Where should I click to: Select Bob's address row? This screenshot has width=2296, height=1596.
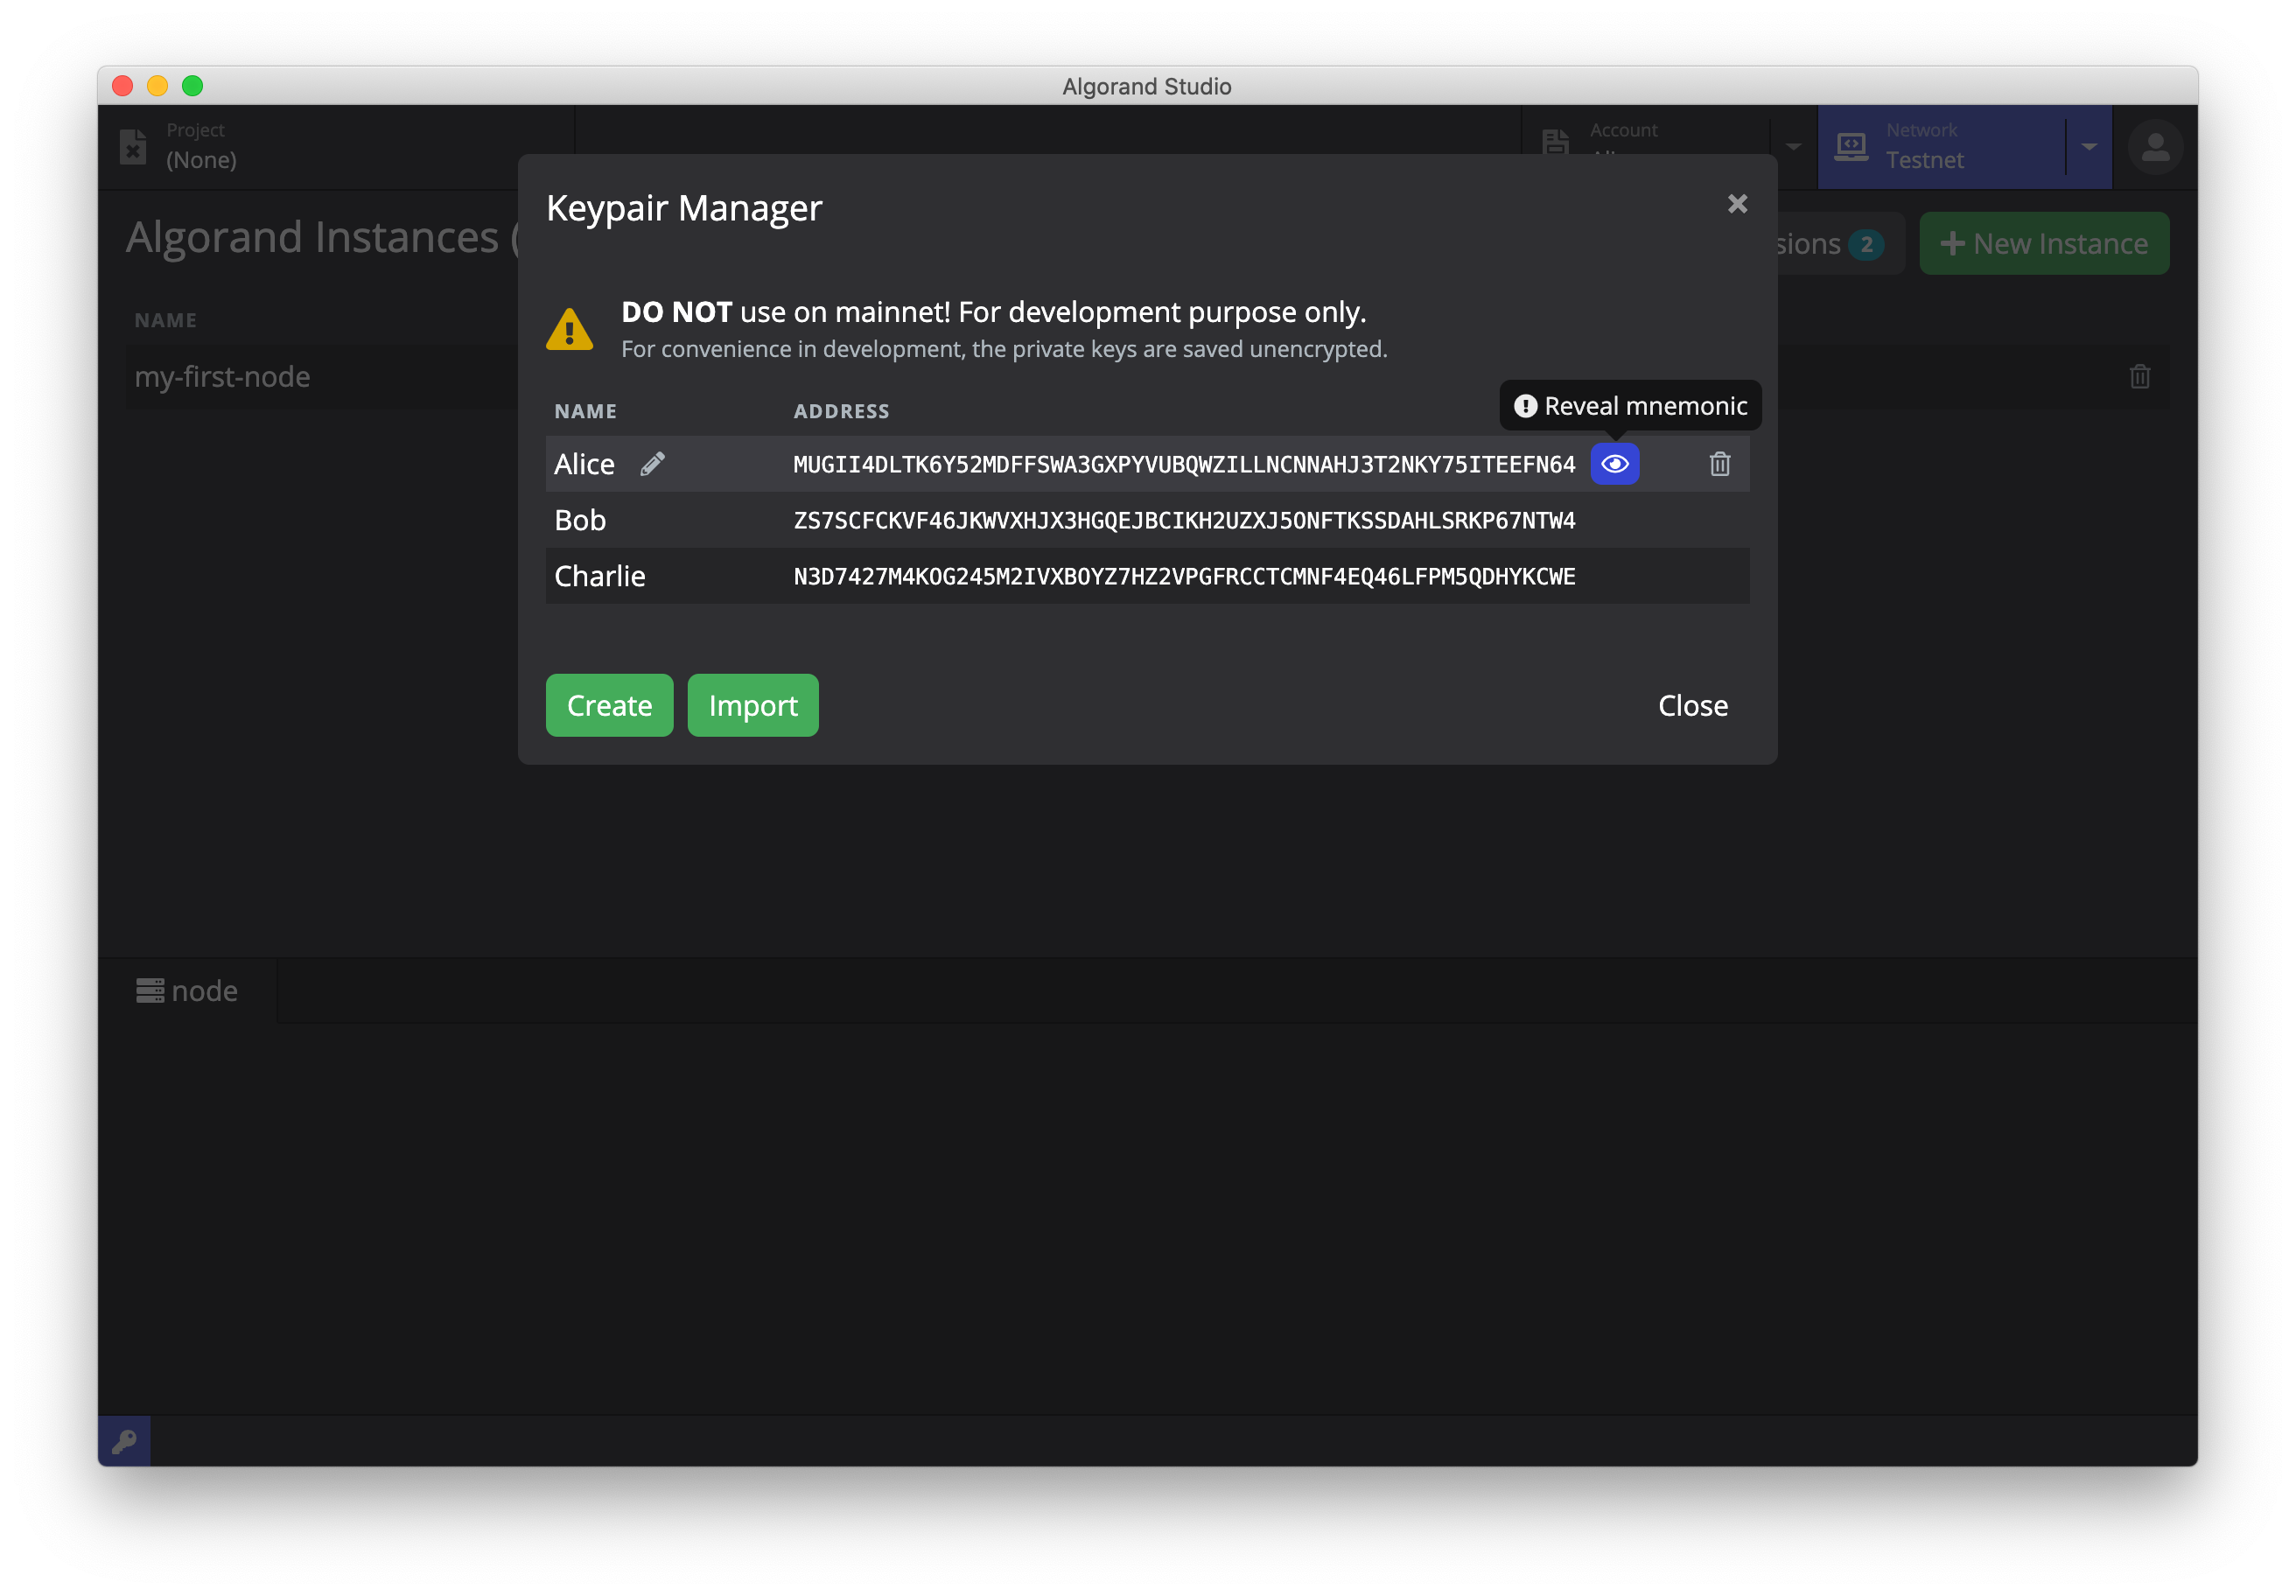1184,519
